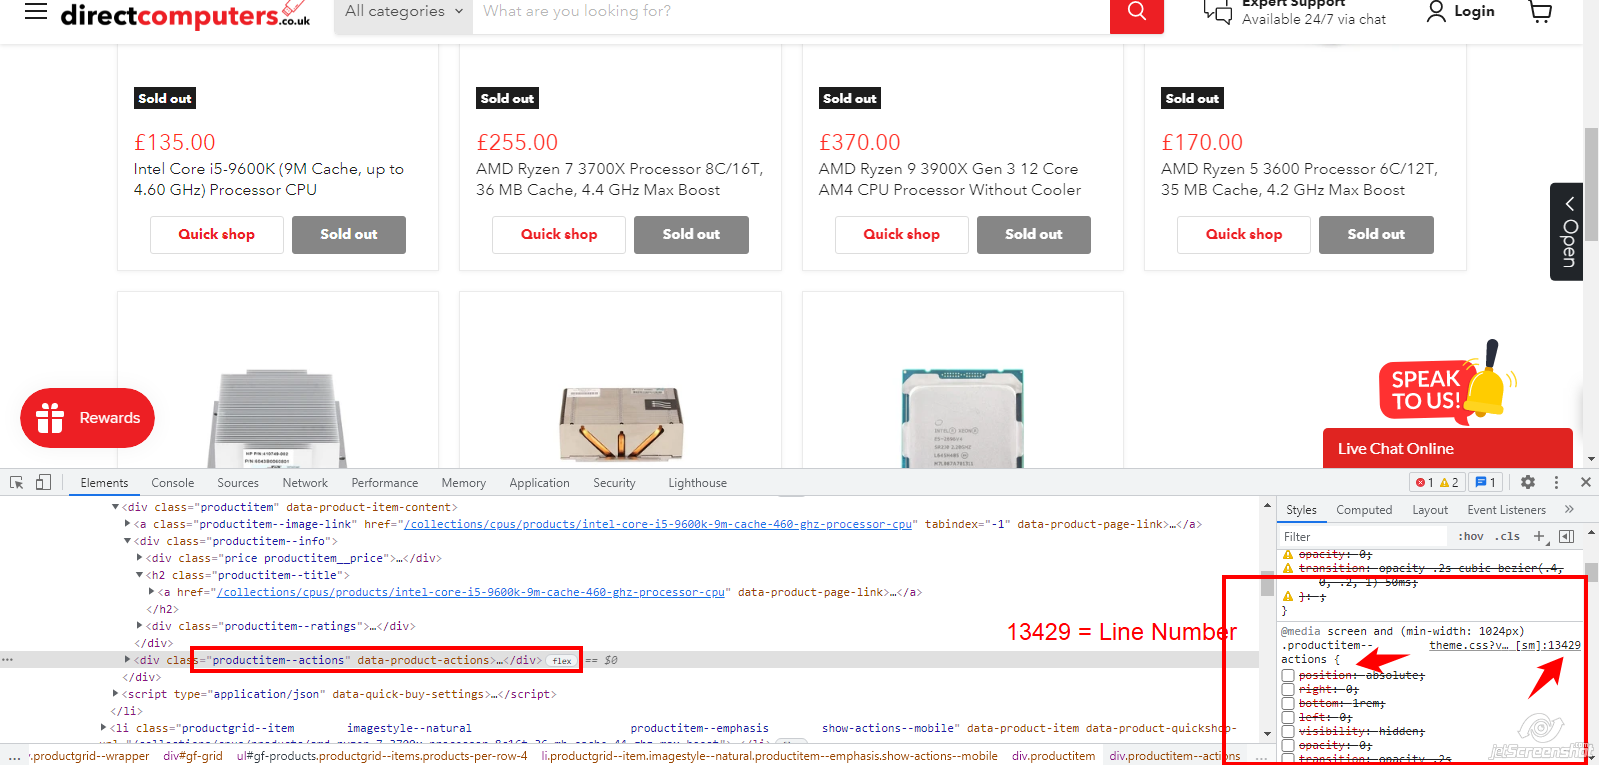
Task: Close the DevTools panel
Action: 1585,482
